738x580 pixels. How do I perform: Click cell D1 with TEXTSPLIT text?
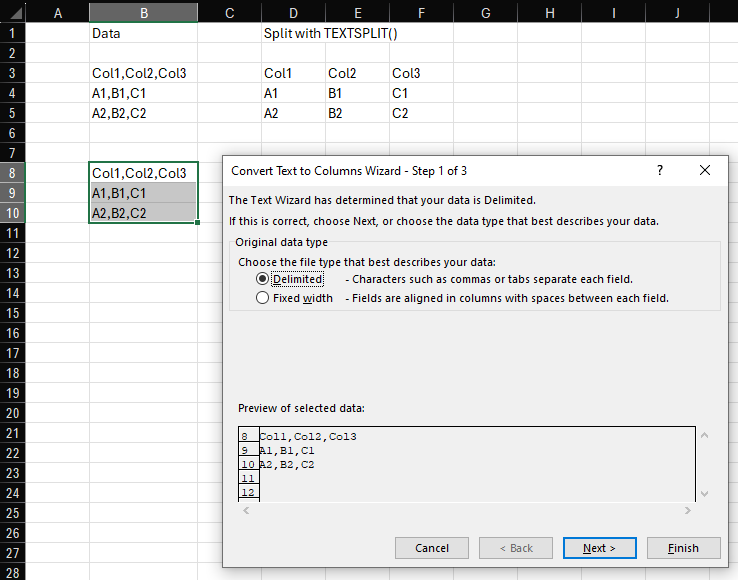[x=291, y=33]
